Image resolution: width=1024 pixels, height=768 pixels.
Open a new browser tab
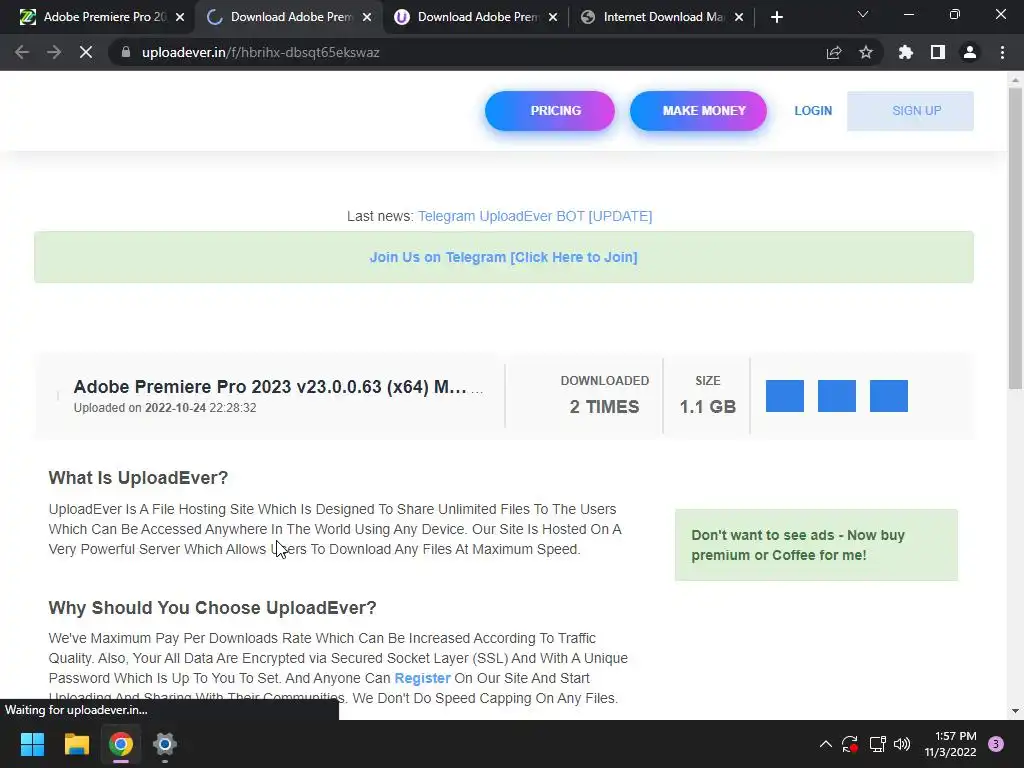click(776, 17)
